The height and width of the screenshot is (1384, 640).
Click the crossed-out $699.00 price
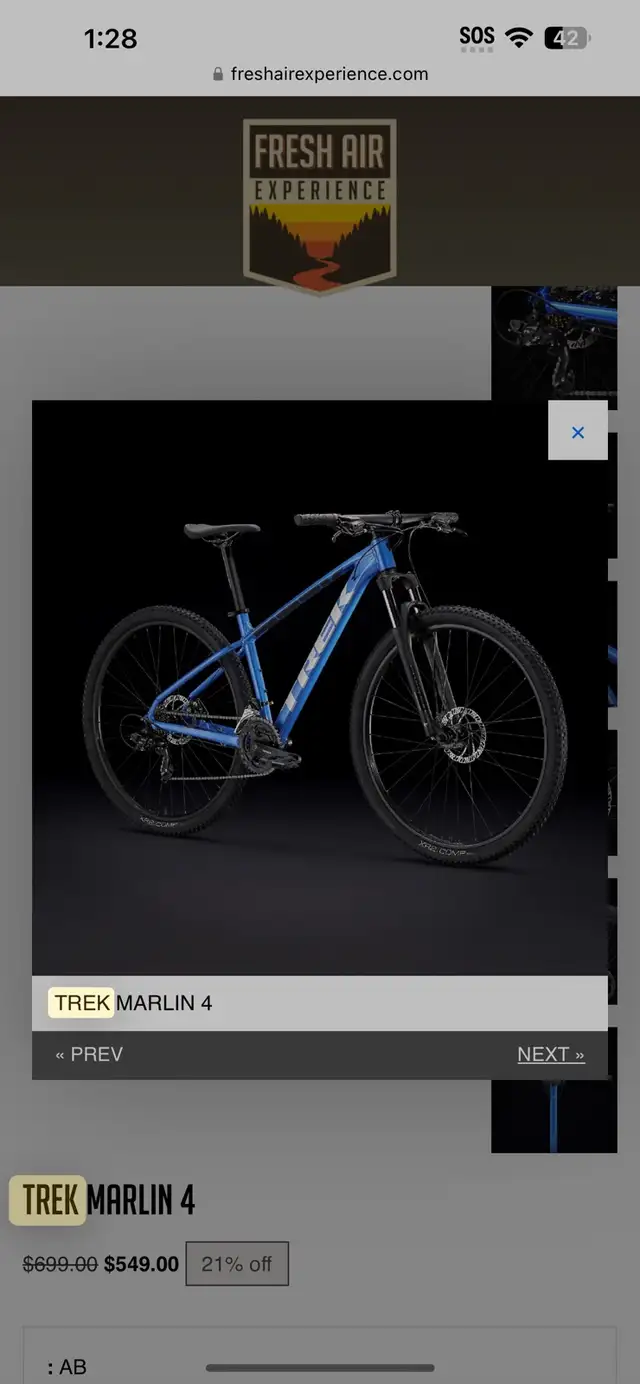[60, 1264]
